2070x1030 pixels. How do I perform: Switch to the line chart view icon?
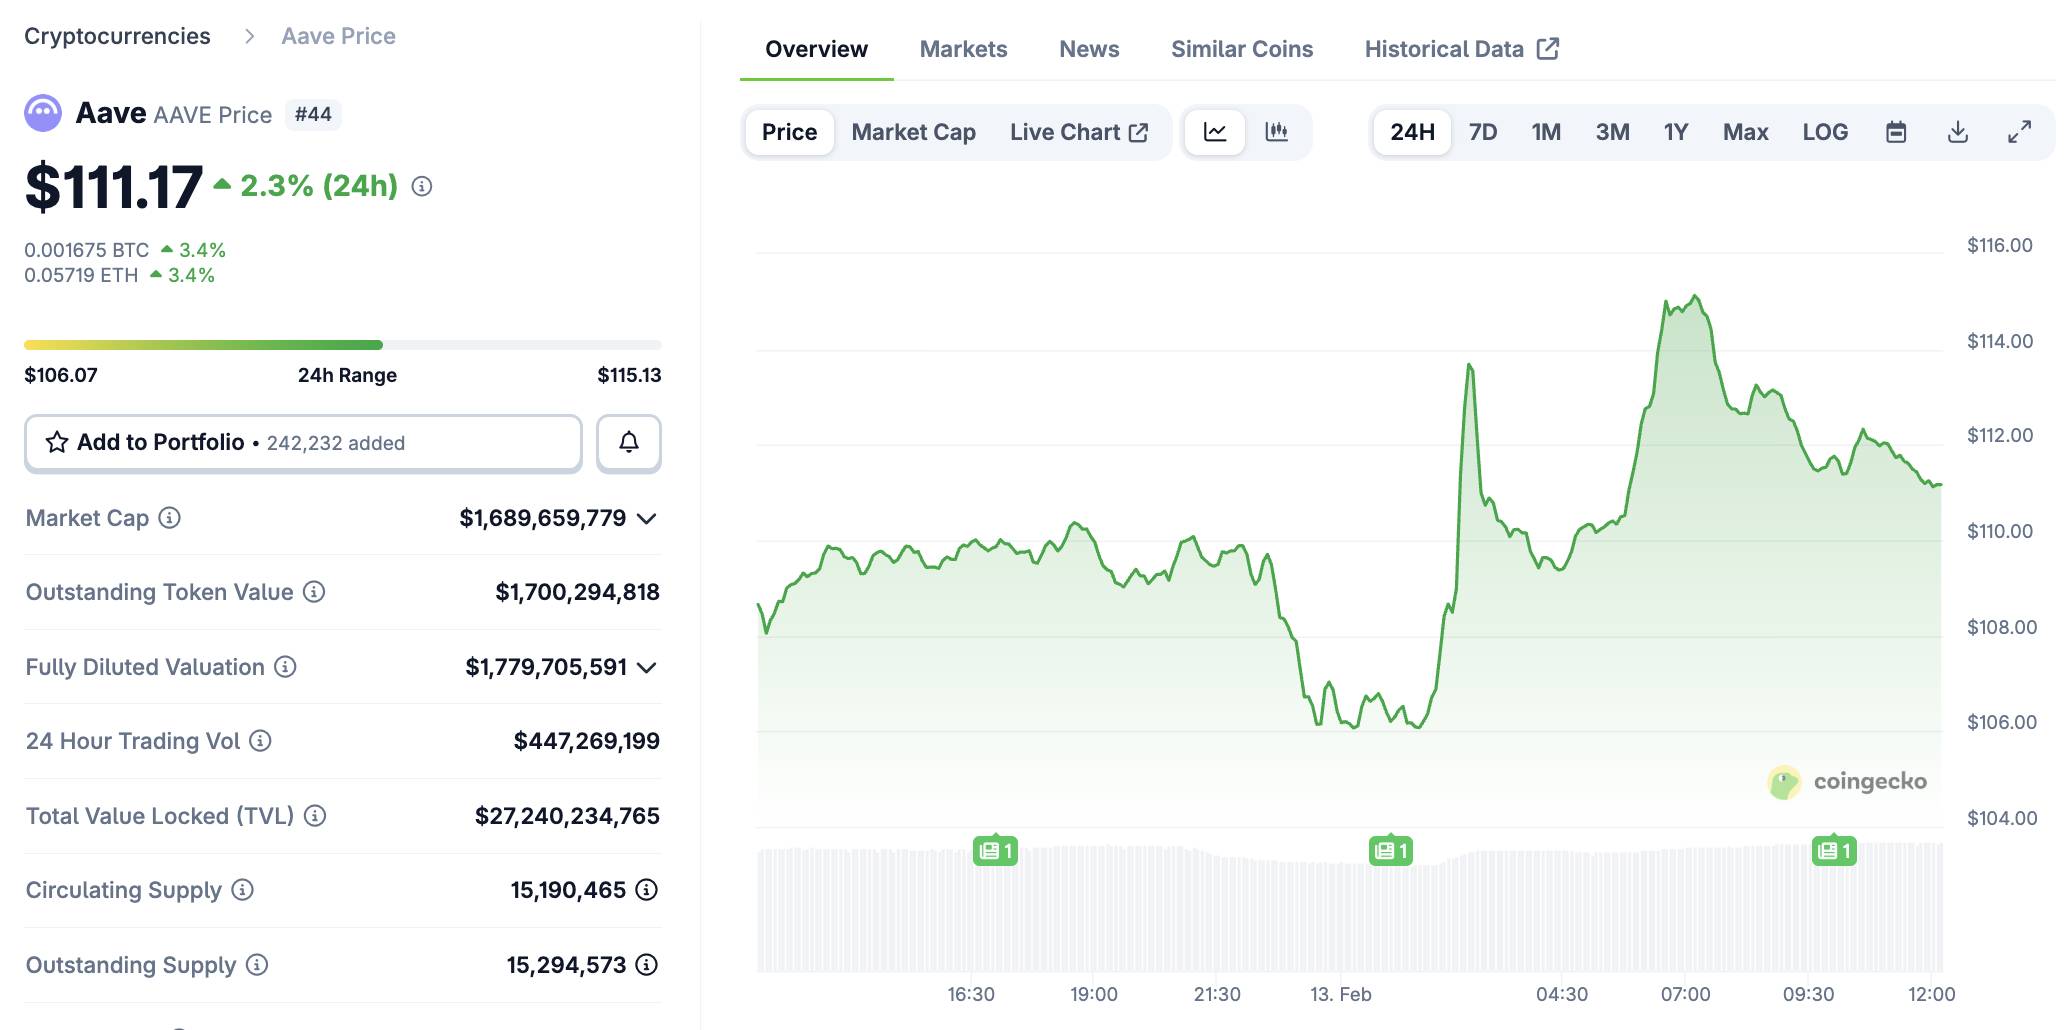pyautogui.click(x=1215, y=132)
